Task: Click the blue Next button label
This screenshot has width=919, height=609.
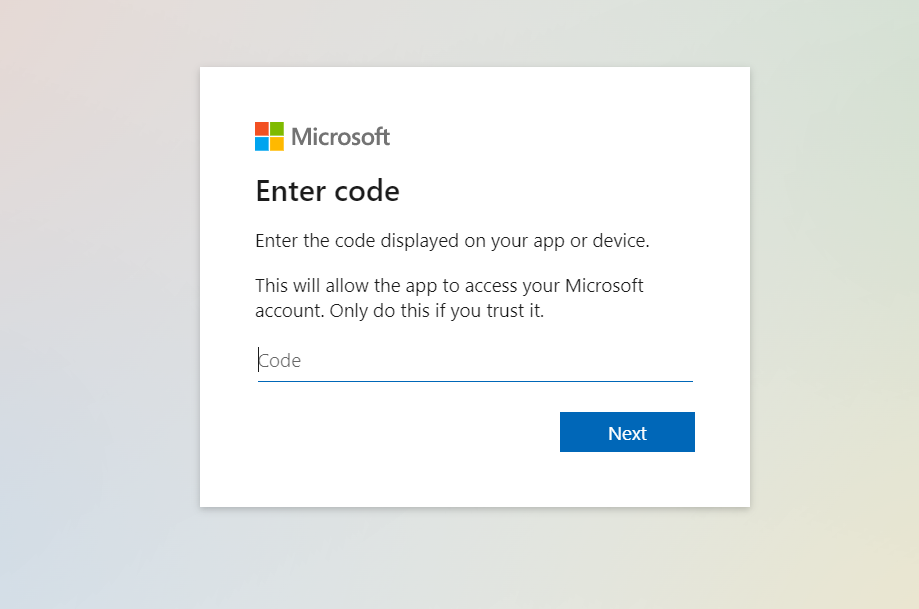Action: tap(627, 432)
